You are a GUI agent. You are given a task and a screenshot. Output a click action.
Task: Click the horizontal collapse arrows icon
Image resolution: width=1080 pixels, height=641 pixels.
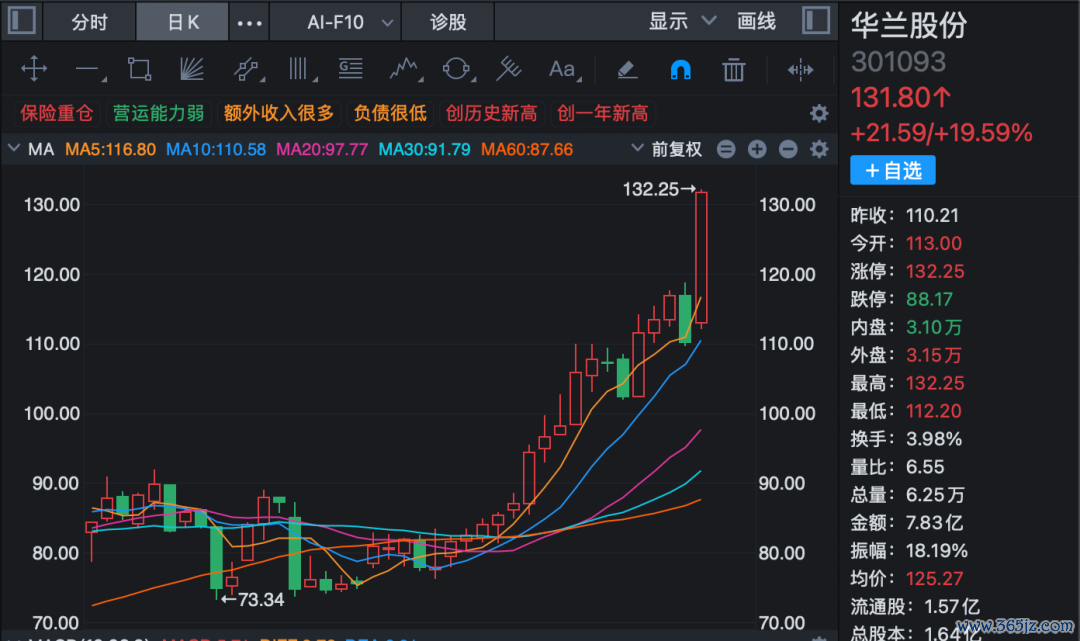[x=800, y=70]
